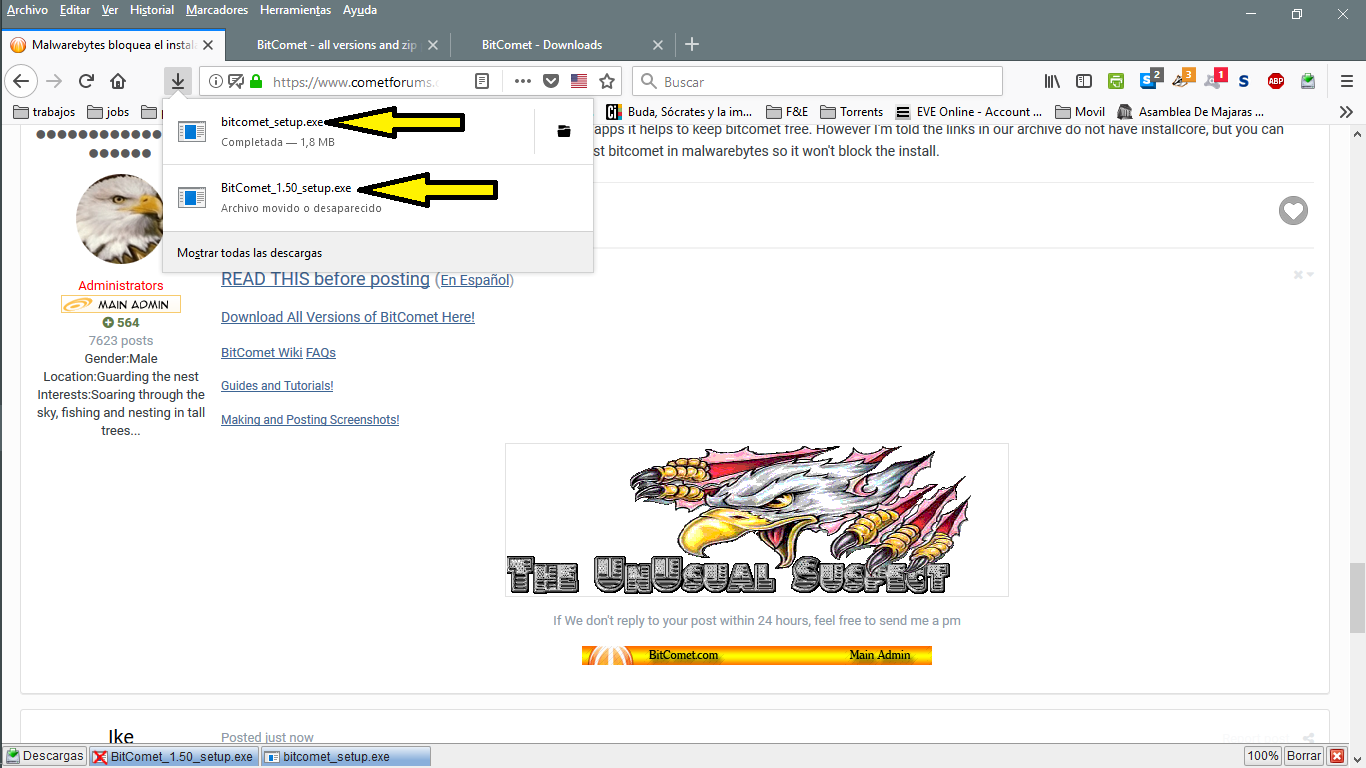Reload the page with the refresh icon
The image size is (1366, 768).
(x=86, y=81)
